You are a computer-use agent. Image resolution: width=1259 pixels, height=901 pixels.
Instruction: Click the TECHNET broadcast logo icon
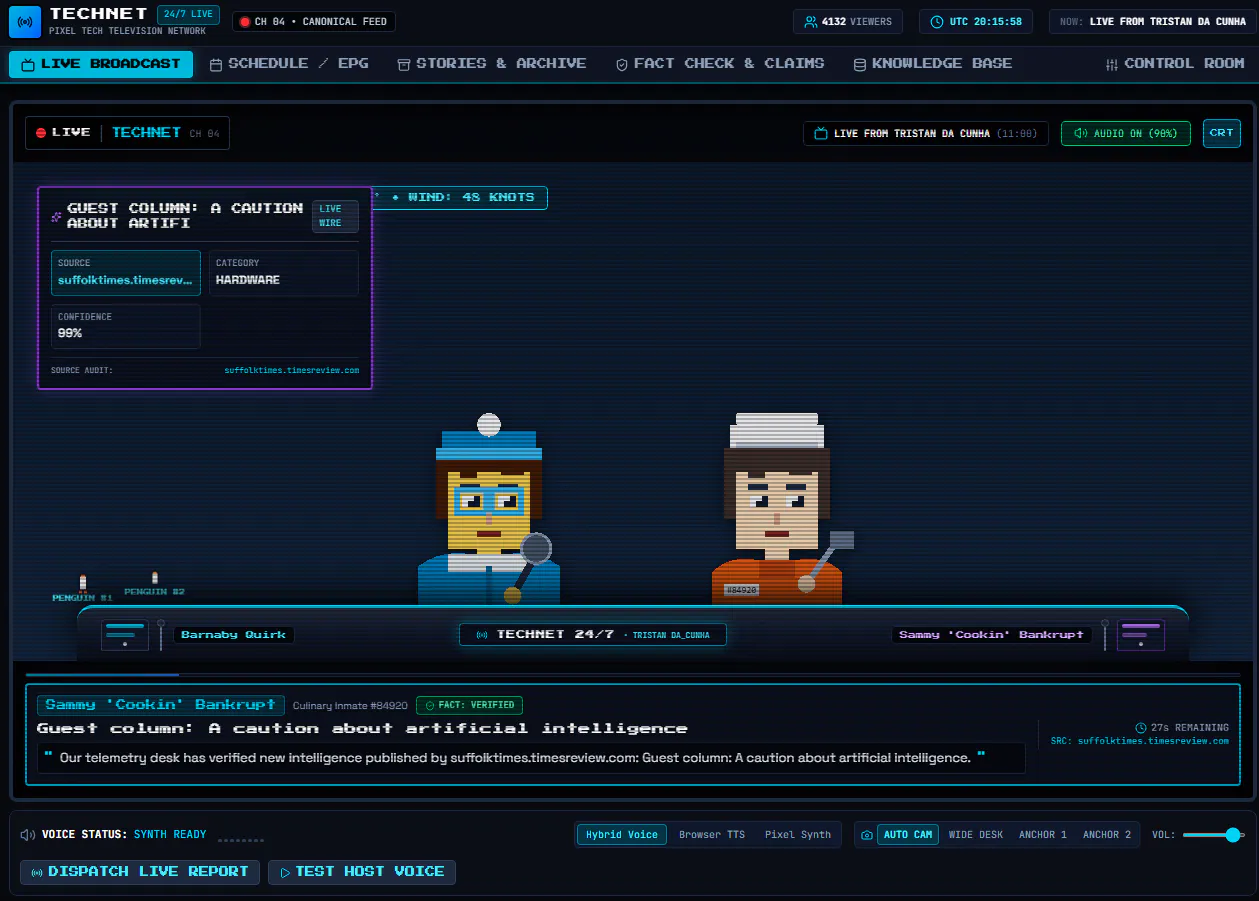pos(25,21)
